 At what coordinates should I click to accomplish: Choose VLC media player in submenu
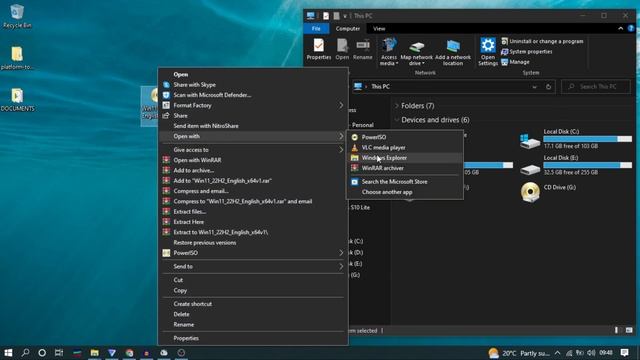405,147
